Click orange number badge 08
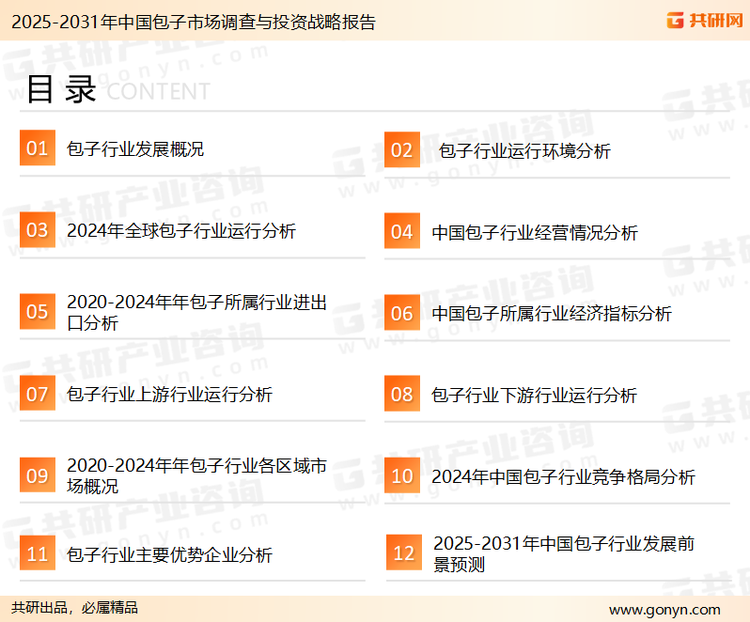The height and width of the screenshot is (622, 750). 402,394
